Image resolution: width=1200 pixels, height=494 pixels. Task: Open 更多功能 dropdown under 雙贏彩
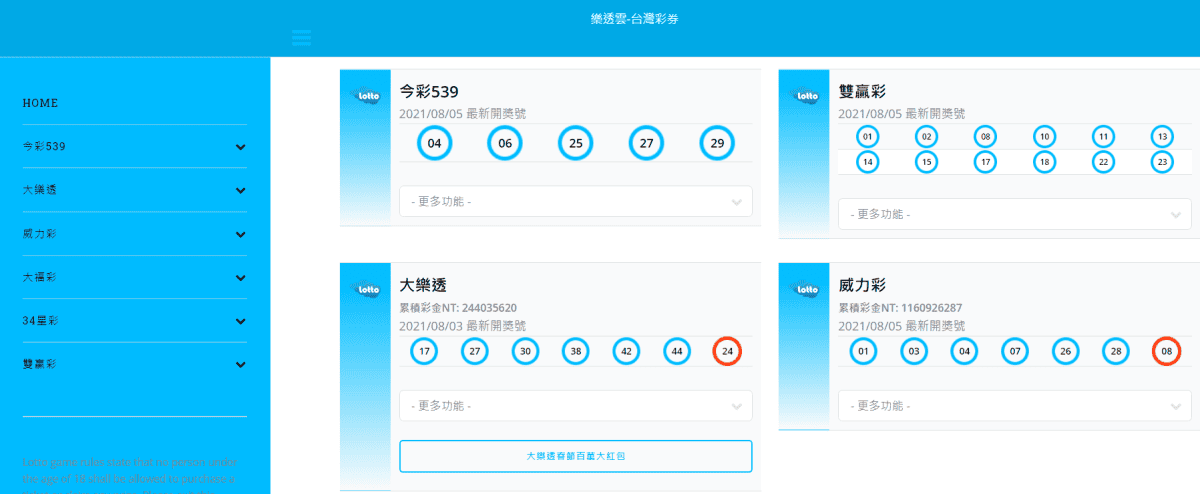1015,214
